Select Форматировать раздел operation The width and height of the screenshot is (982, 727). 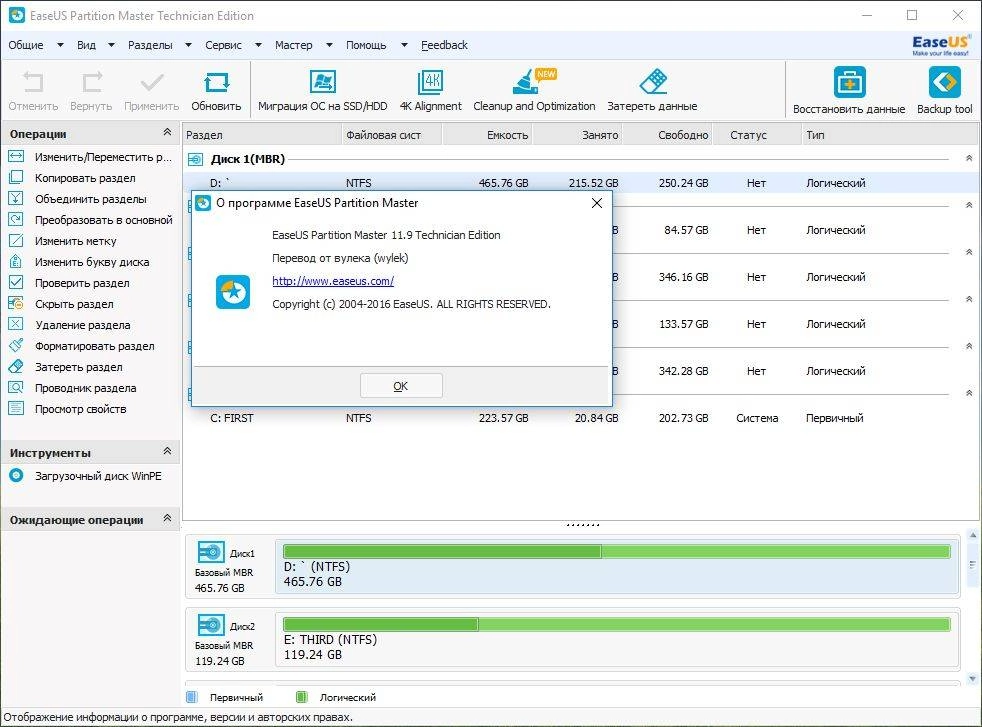click(81, 346)
